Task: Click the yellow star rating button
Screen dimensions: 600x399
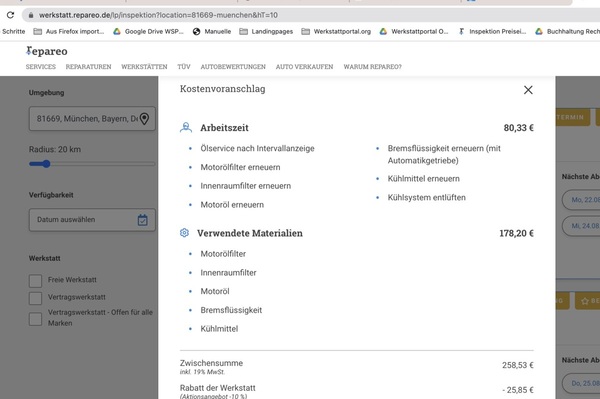Action: click(587, 301)
